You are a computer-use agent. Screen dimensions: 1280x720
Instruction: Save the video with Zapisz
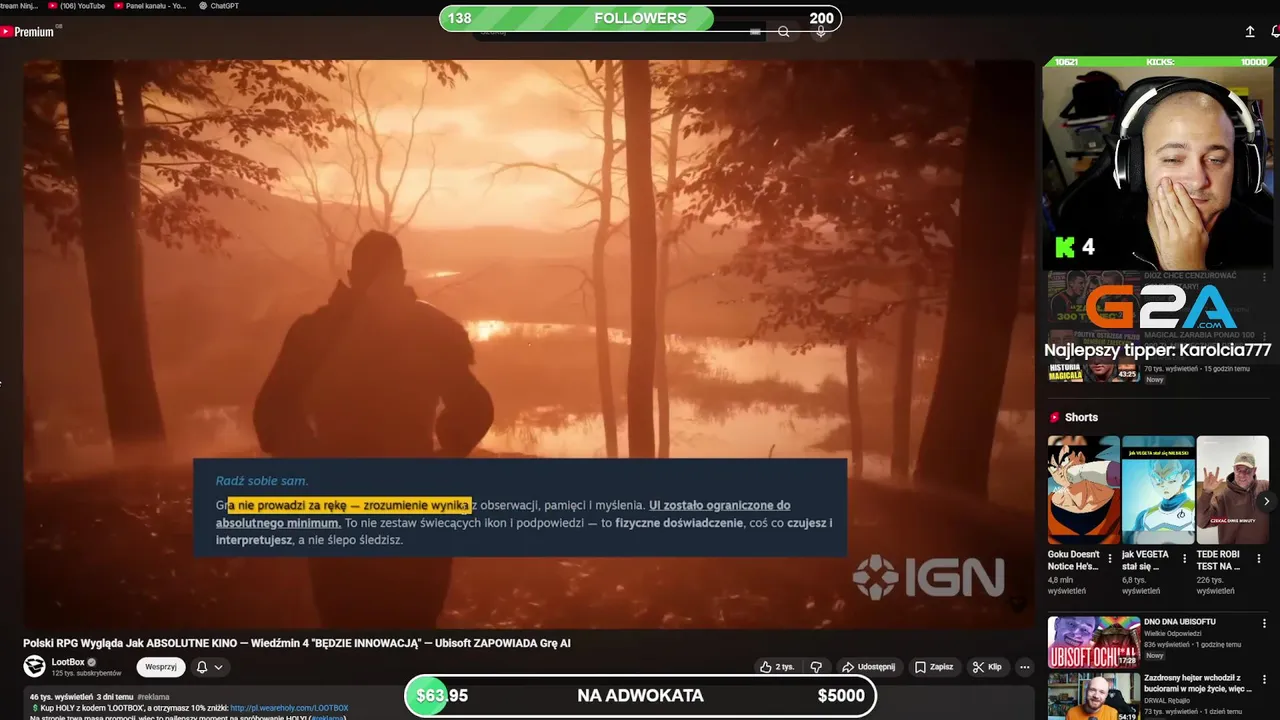(x=934, y=667)
